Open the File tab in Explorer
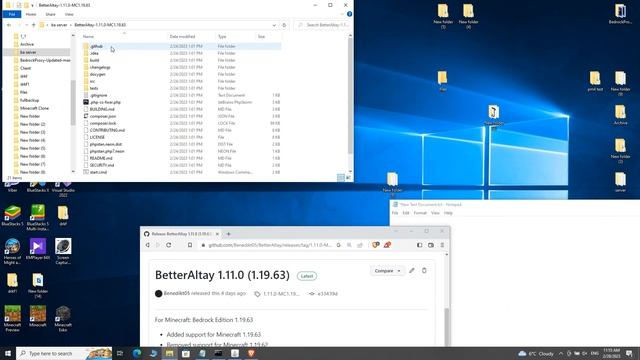Viewport: 640px width, 360px height. (12, 14)
